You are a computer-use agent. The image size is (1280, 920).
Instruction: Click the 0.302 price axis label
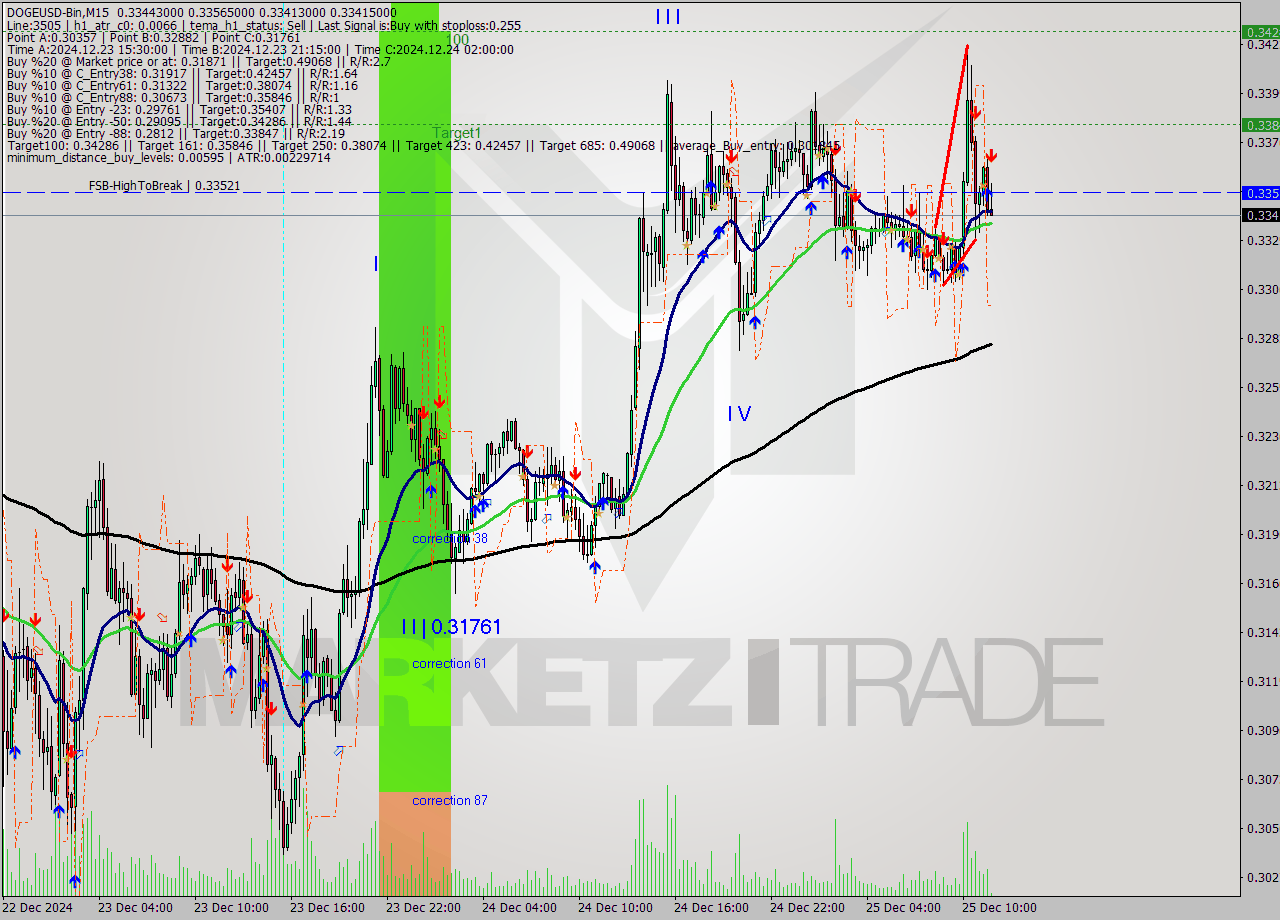pos(1262,877)
